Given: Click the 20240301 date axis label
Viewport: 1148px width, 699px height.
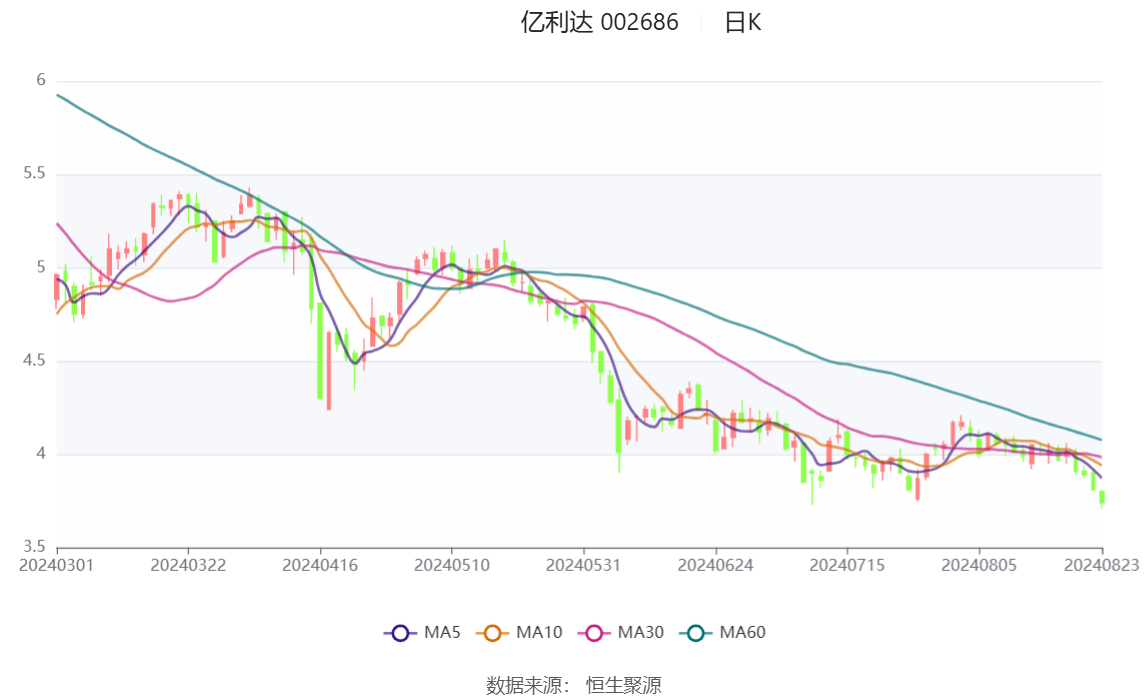Looking at the screenshot, I should point(56,565).
